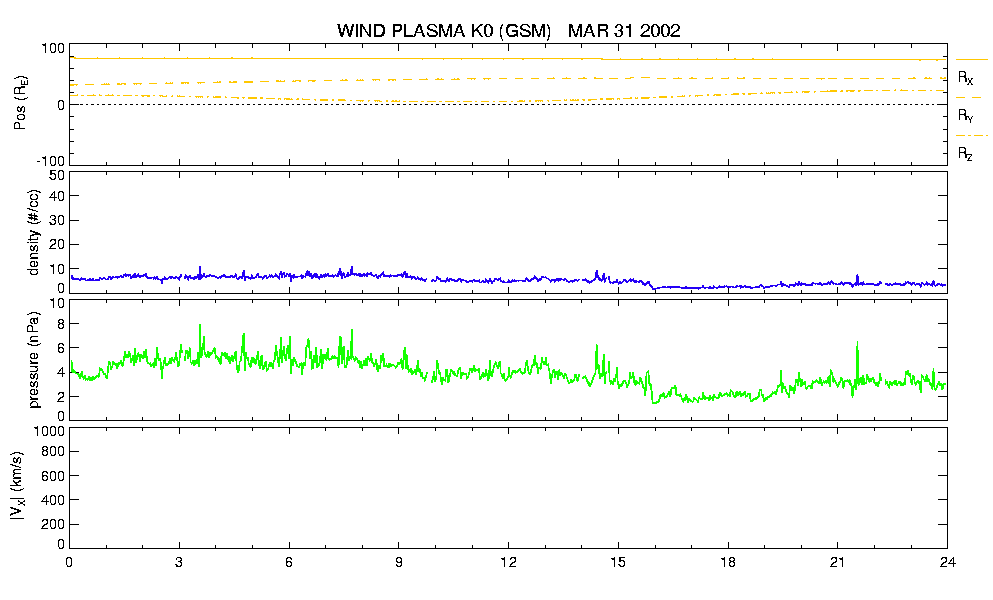This screenshot has height=600, width=993.
Task: Click the x-axis tick label 18
Action: coord(728,562)
